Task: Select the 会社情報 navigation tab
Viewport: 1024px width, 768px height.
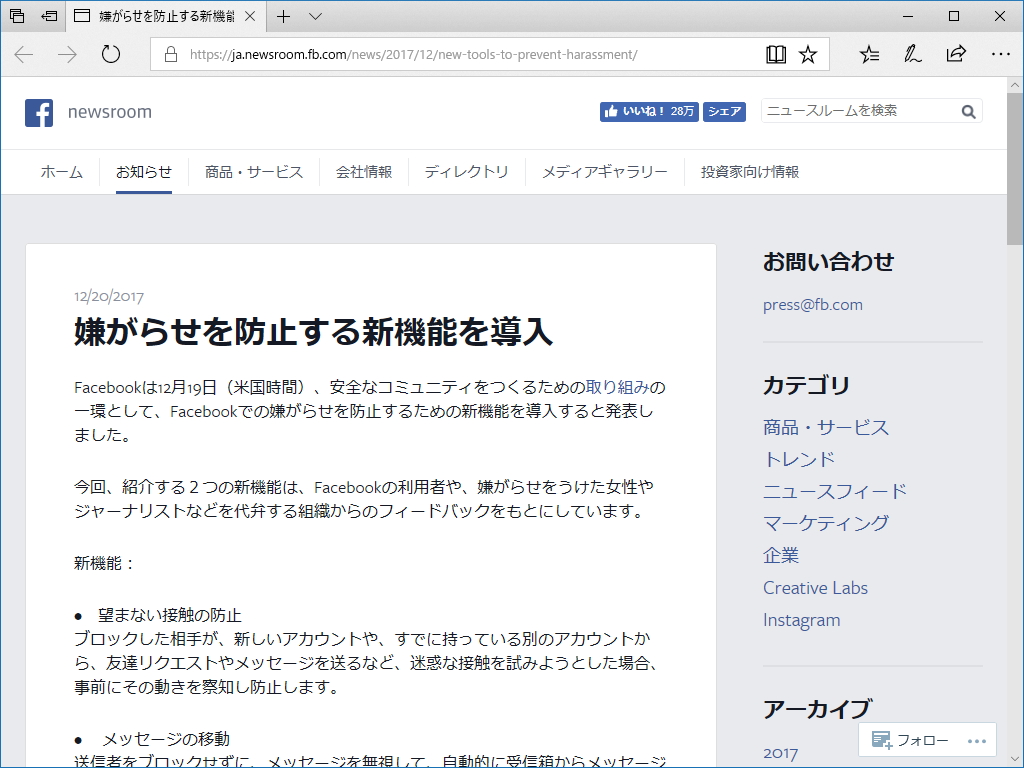Action: pyautogui.click(x=364, y=171)
